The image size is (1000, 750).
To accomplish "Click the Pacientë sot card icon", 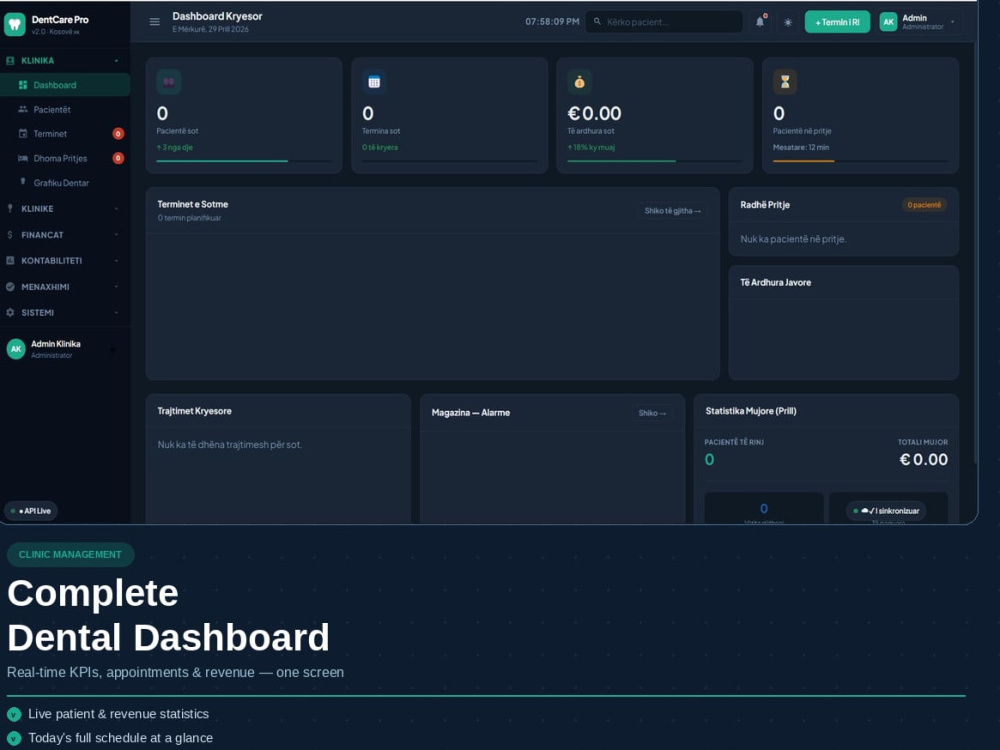I will [x=169, y=82].
